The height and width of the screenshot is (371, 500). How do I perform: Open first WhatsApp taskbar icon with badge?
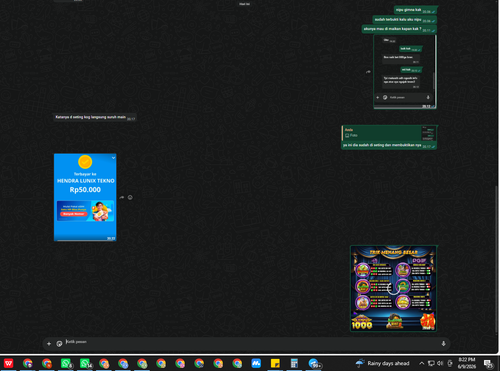pyautogui.click(x=66, y=363)
